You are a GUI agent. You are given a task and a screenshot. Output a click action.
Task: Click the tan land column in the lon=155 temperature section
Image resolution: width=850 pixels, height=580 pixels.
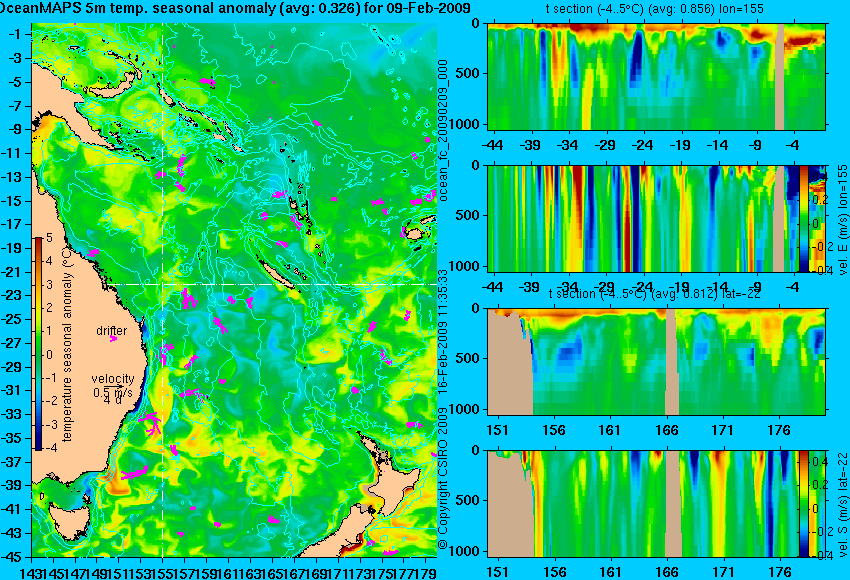pyautogui.click(x=780, y=76)
